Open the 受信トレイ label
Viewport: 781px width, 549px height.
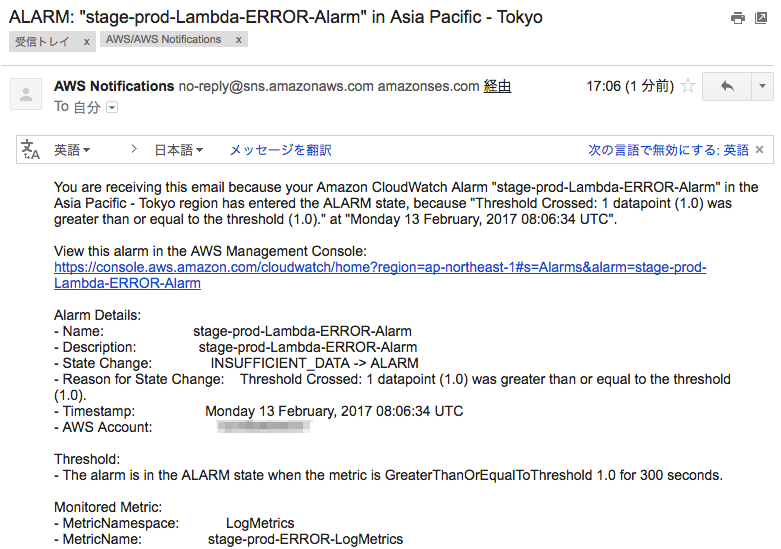click(42, 42)
